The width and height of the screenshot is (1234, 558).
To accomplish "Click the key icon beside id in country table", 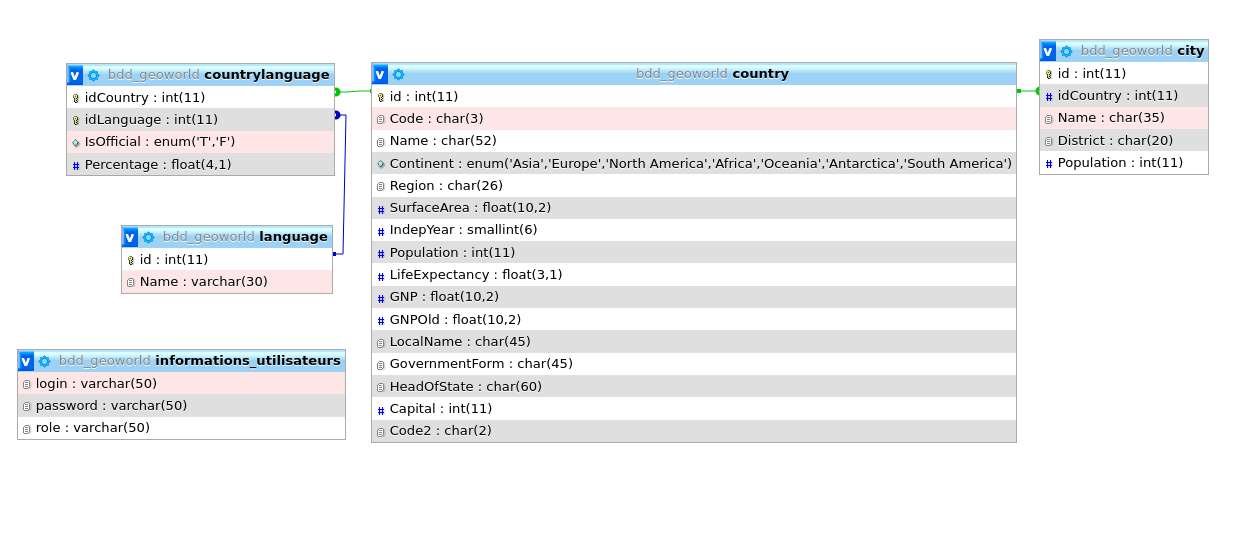I will pyautogui.click(x=381, y=97).
